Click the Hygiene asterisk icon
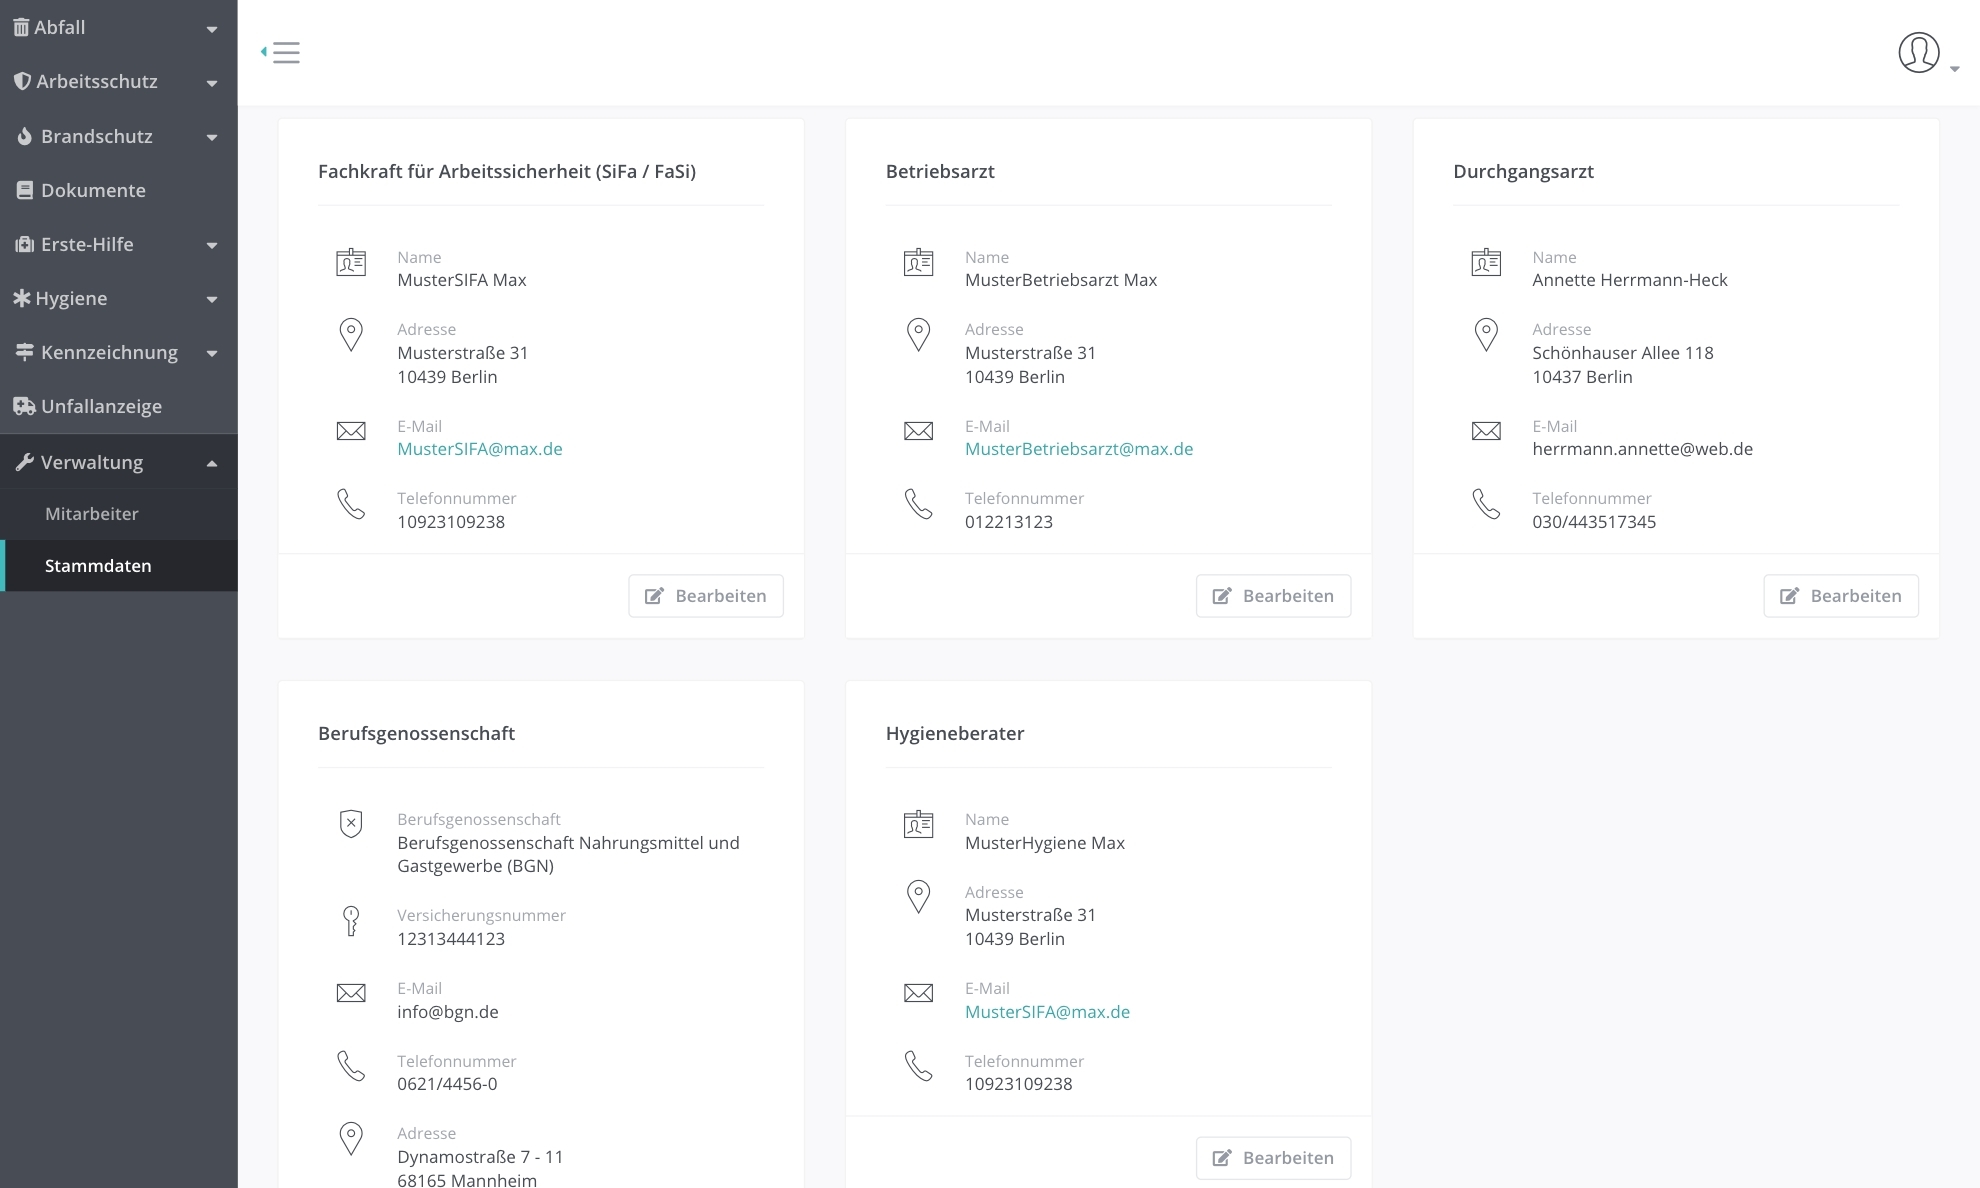Screen dimensions: 1980x1188 22,299
